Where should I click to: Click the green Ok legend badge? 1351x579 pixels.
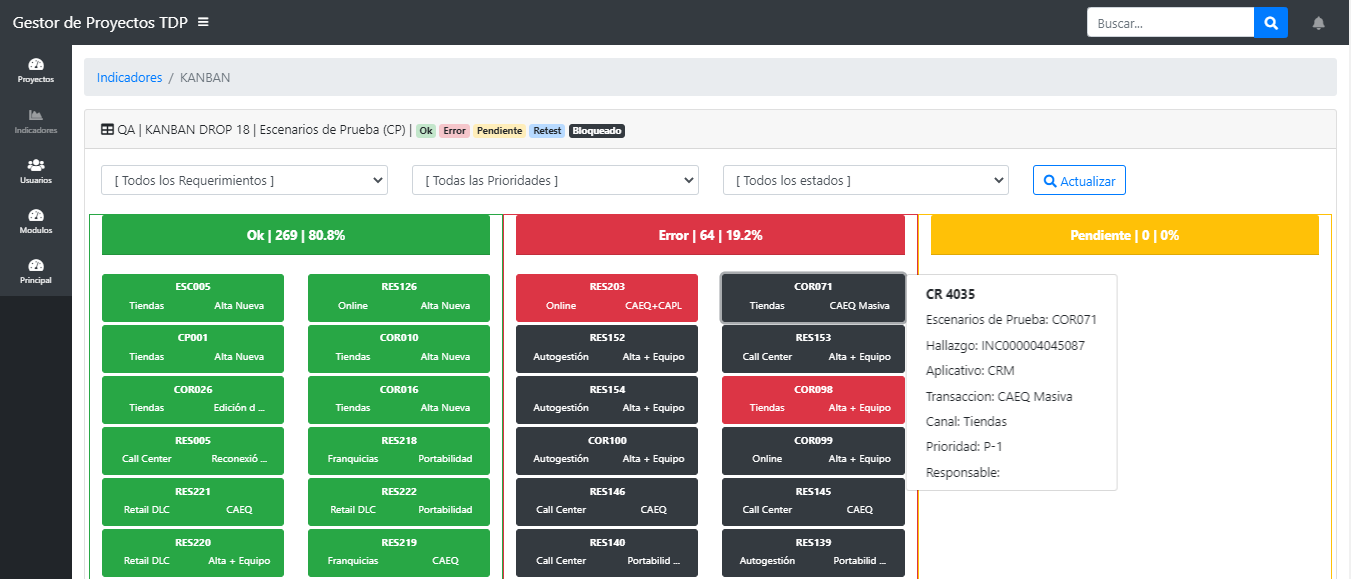point(426,131)
